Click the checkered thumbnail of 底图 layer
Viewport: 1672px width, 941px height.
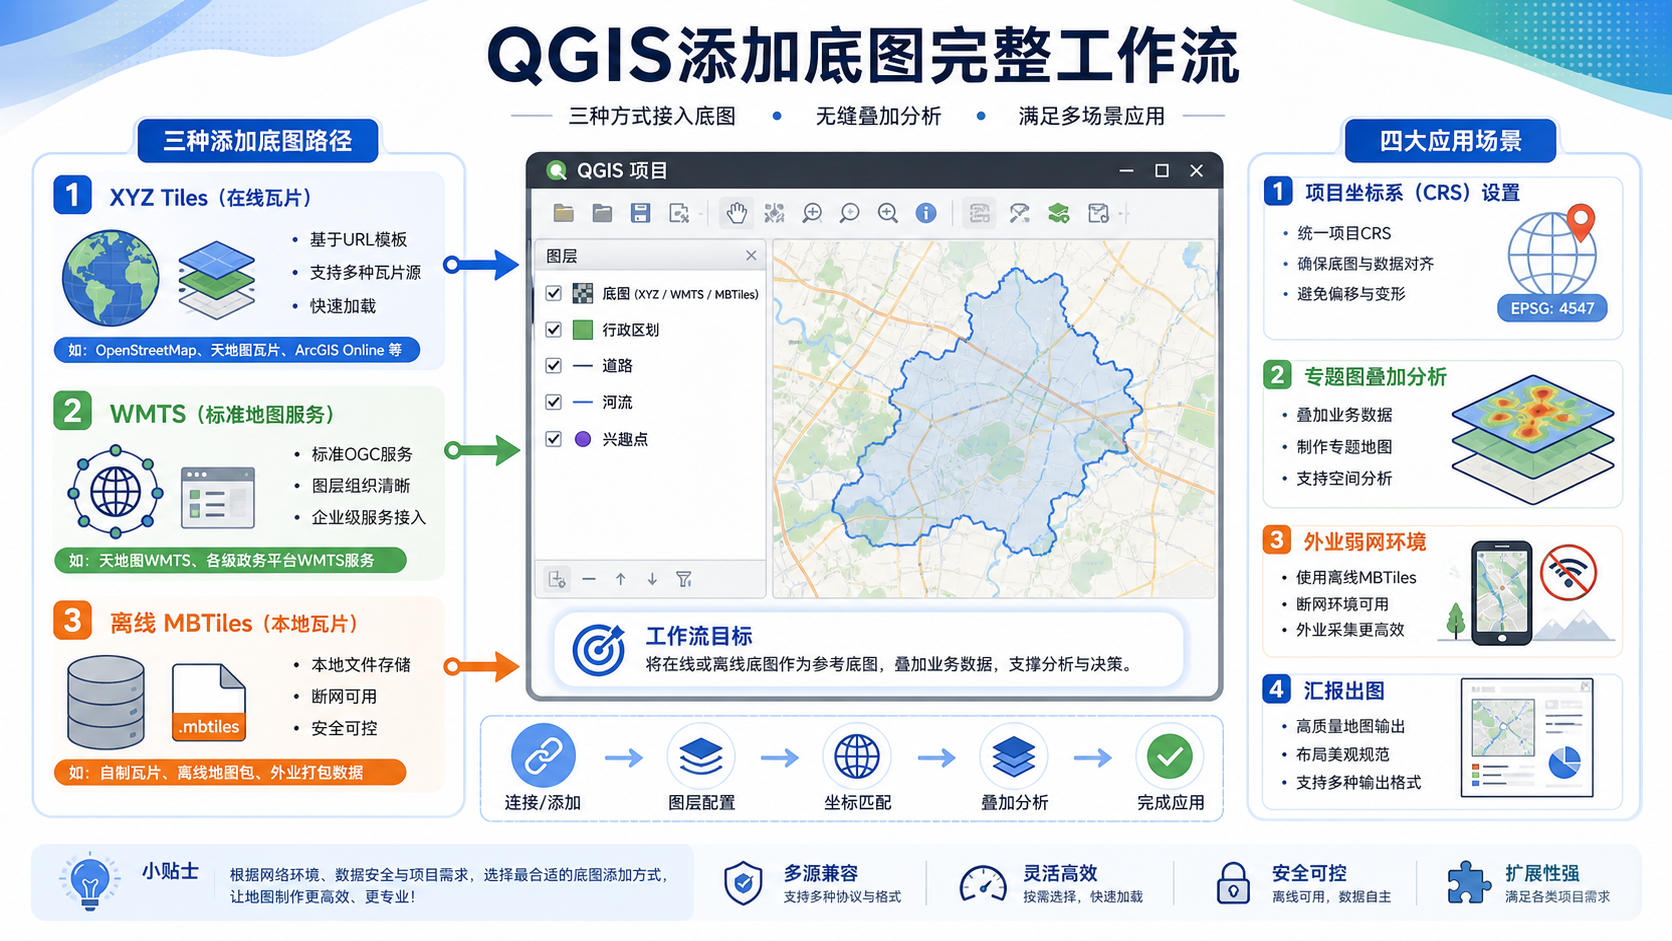tap(583, 294)
